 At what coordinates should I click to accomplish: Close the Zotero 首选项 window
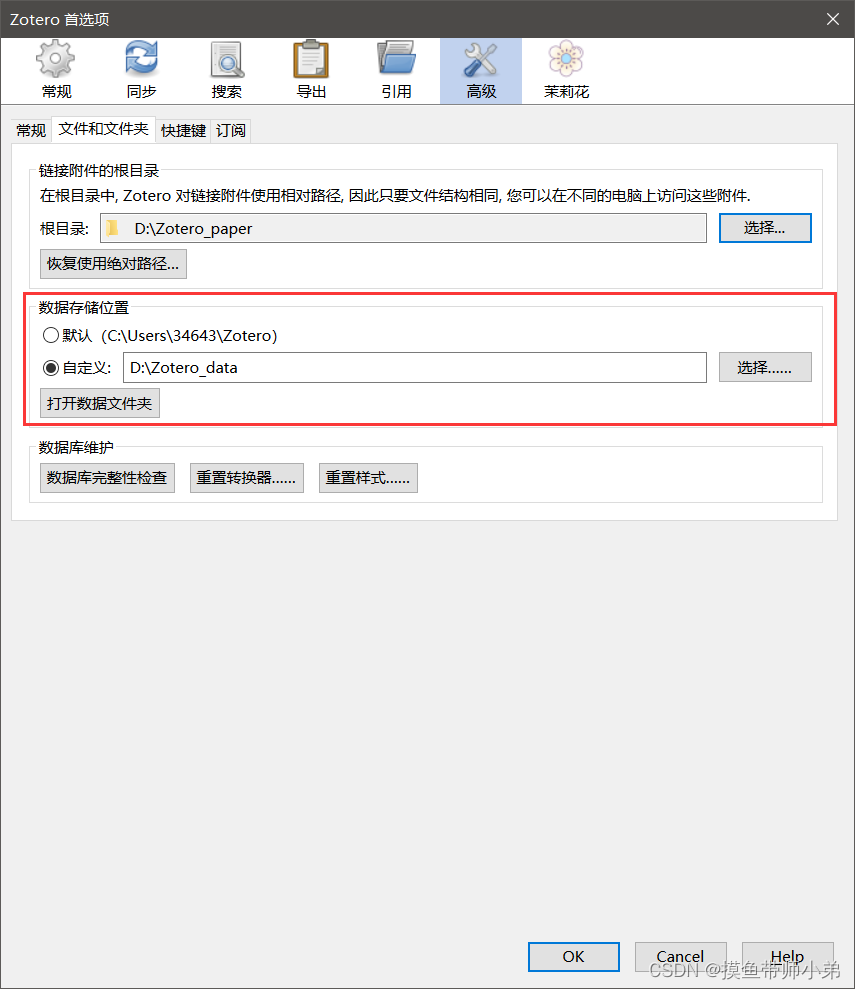click(x=833, y=20)
